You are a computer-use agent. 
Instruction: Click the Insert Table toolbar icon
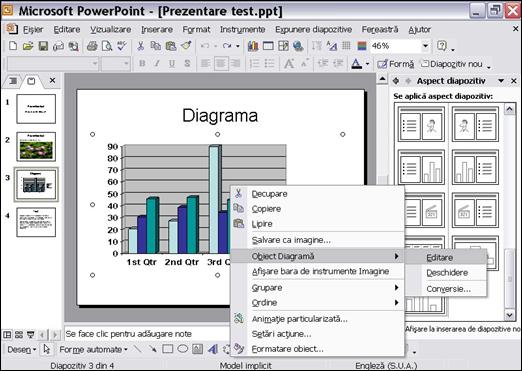(268, 46)
